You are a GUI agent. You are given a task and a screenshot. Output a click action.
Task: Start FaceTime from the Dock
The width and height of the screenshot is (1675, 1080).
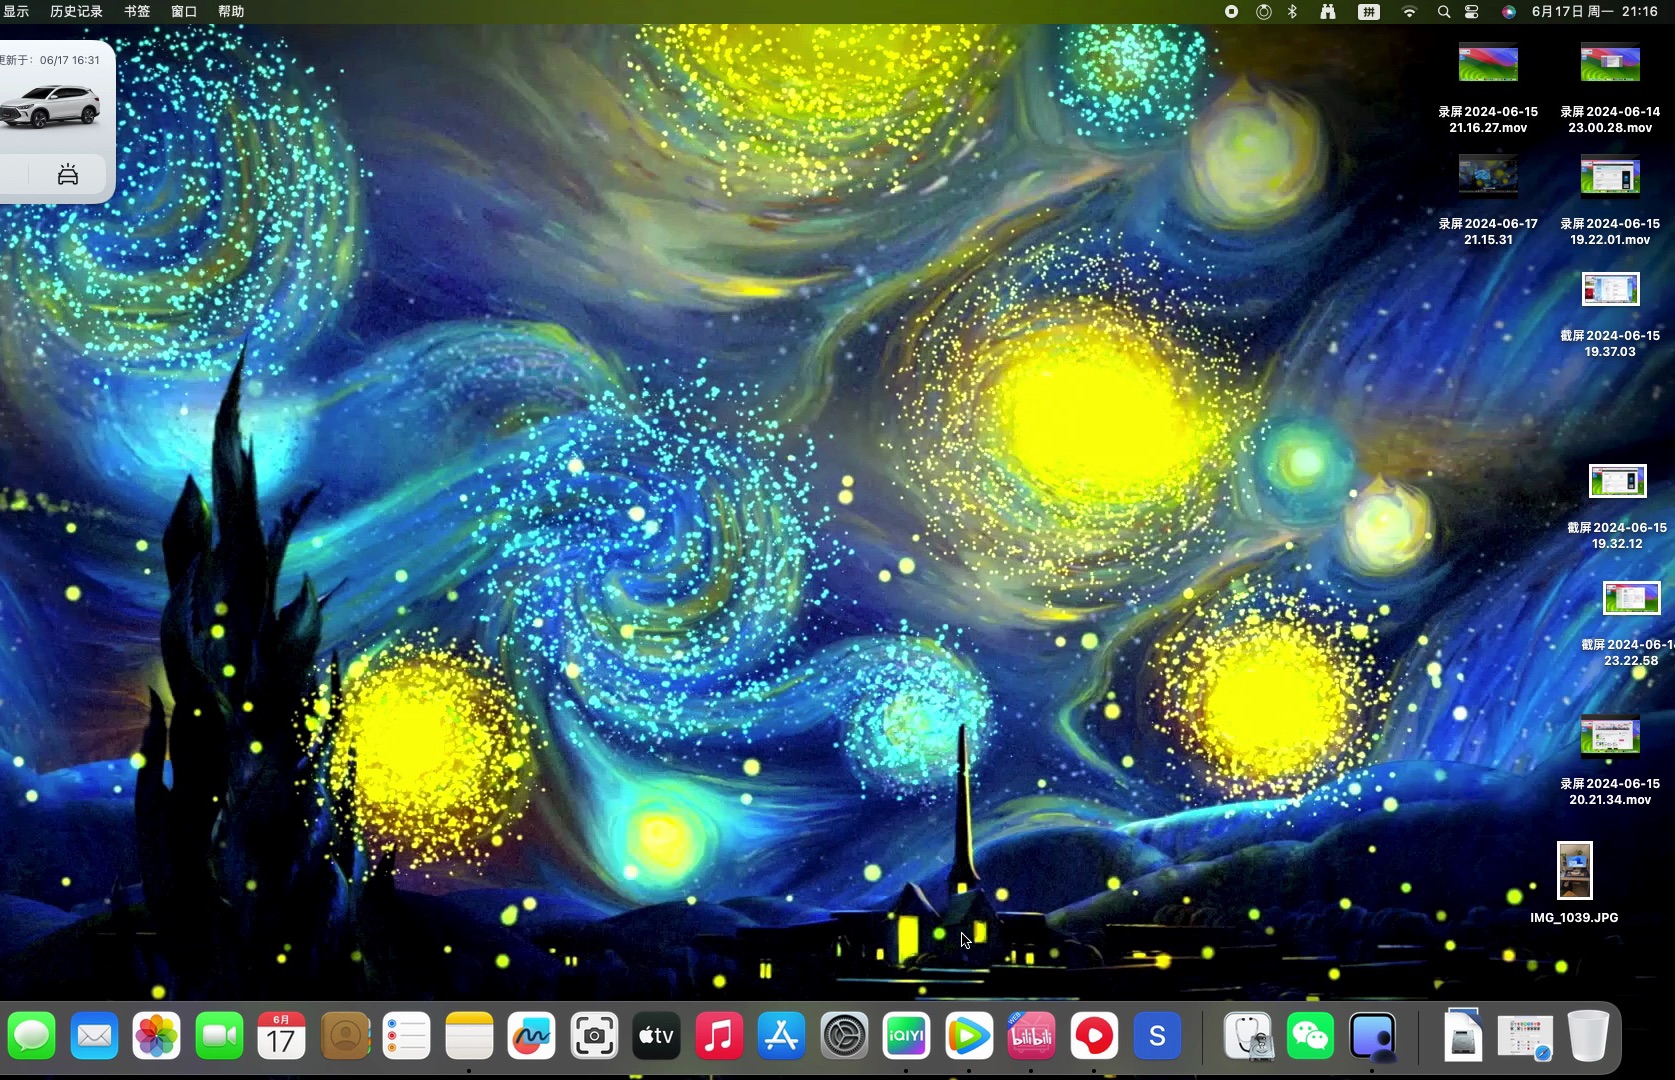tap(219, 1036)
